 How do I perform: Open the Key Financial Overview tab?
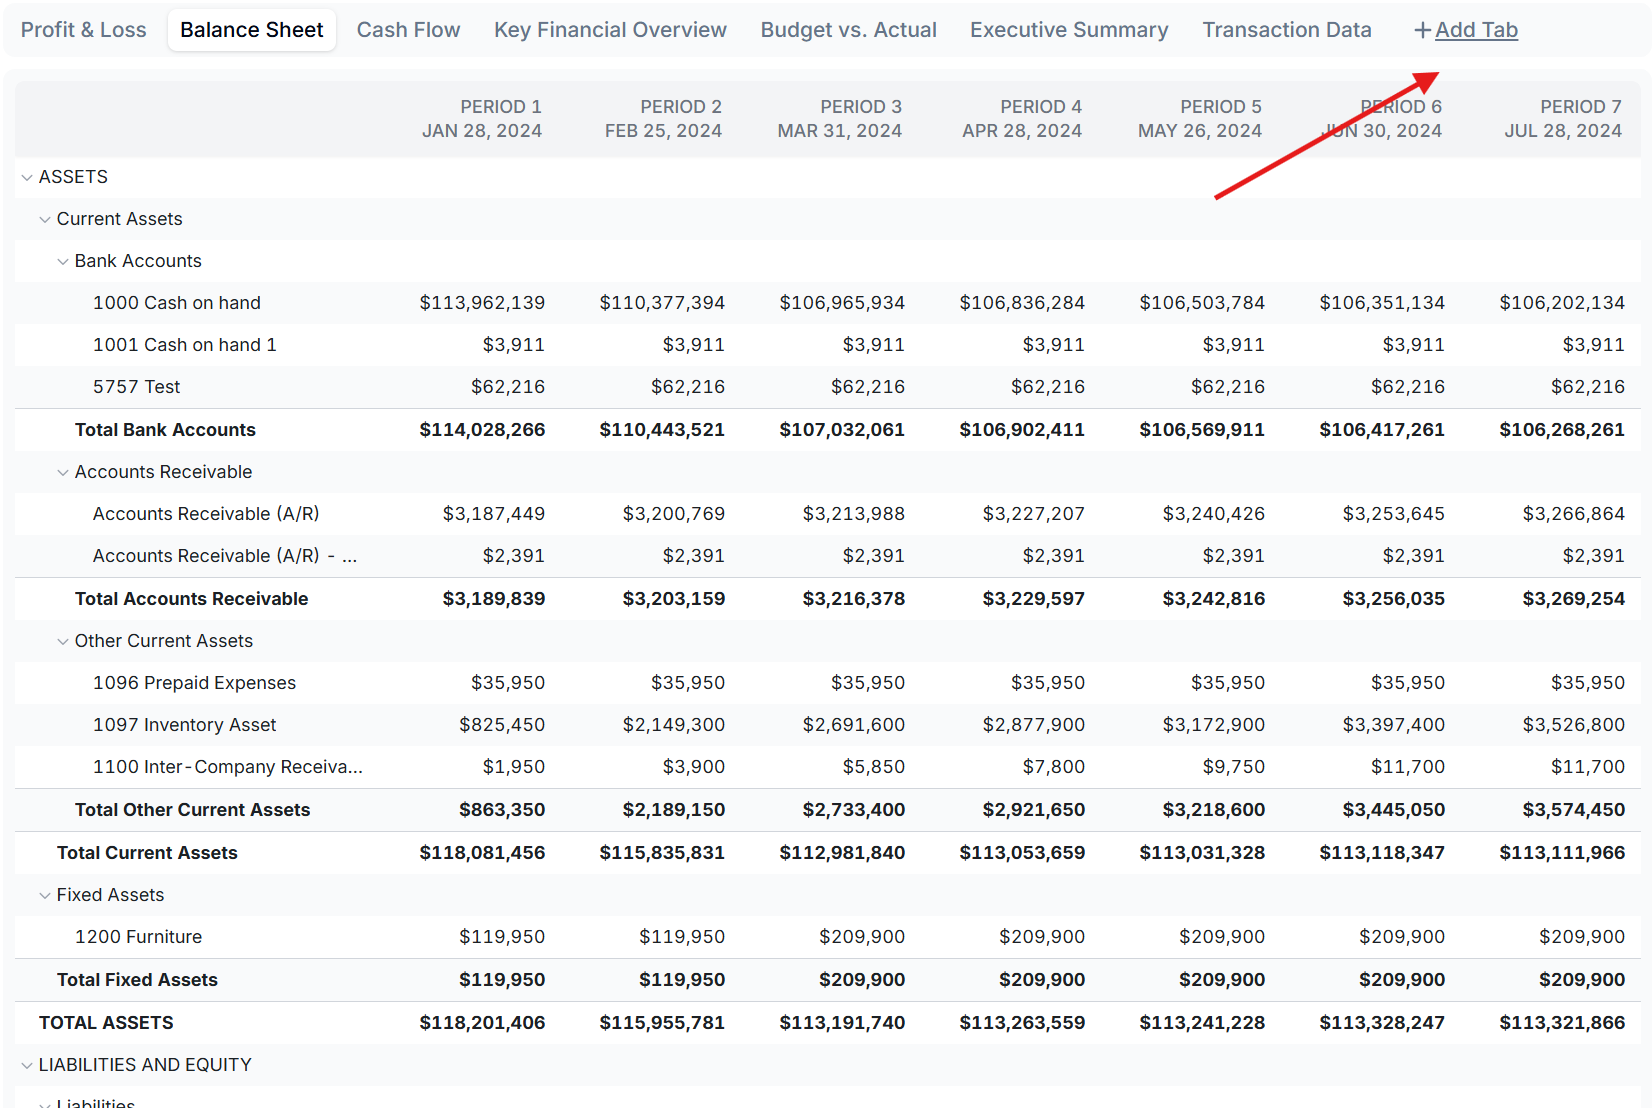pos(610,30)
